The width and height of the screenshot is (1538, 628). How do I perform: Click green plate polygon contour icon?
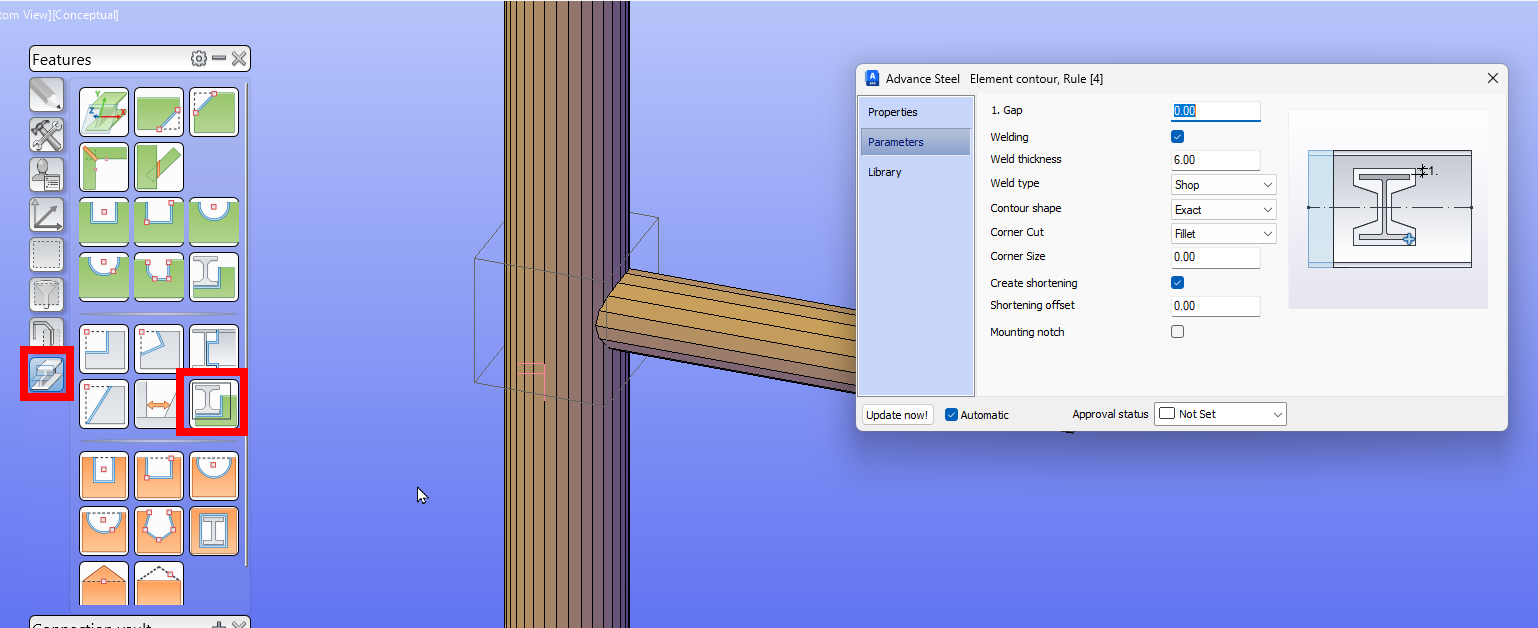[x=159, y=277]
